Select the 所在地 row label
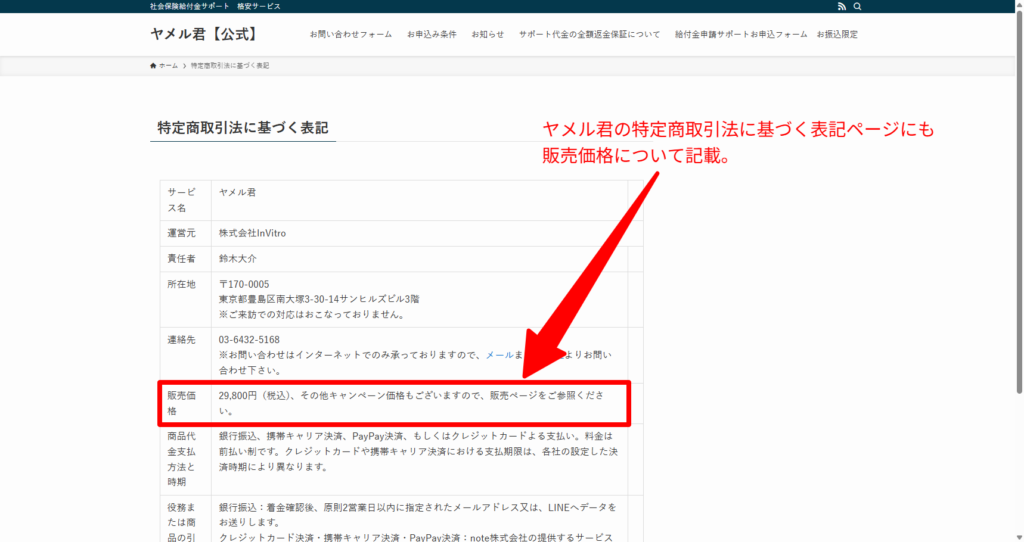 (x=182, y=284)
